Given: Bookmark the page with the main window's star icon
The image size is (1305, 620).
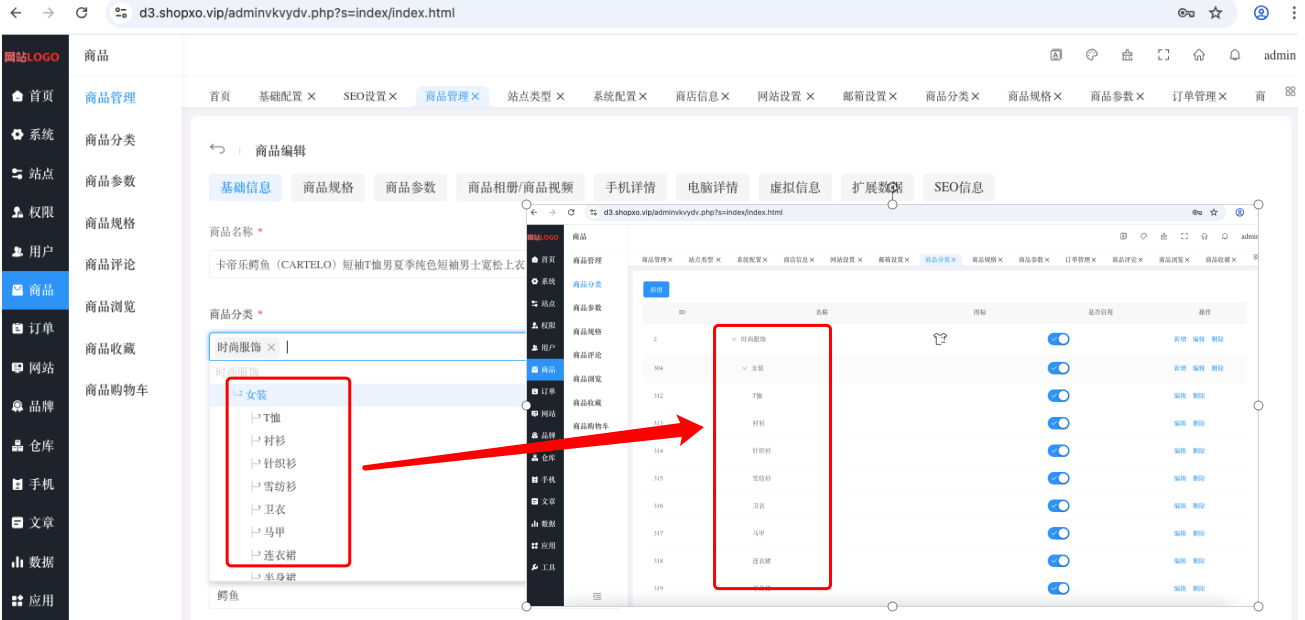Looking at the screenshot, I should point(1216,13).
